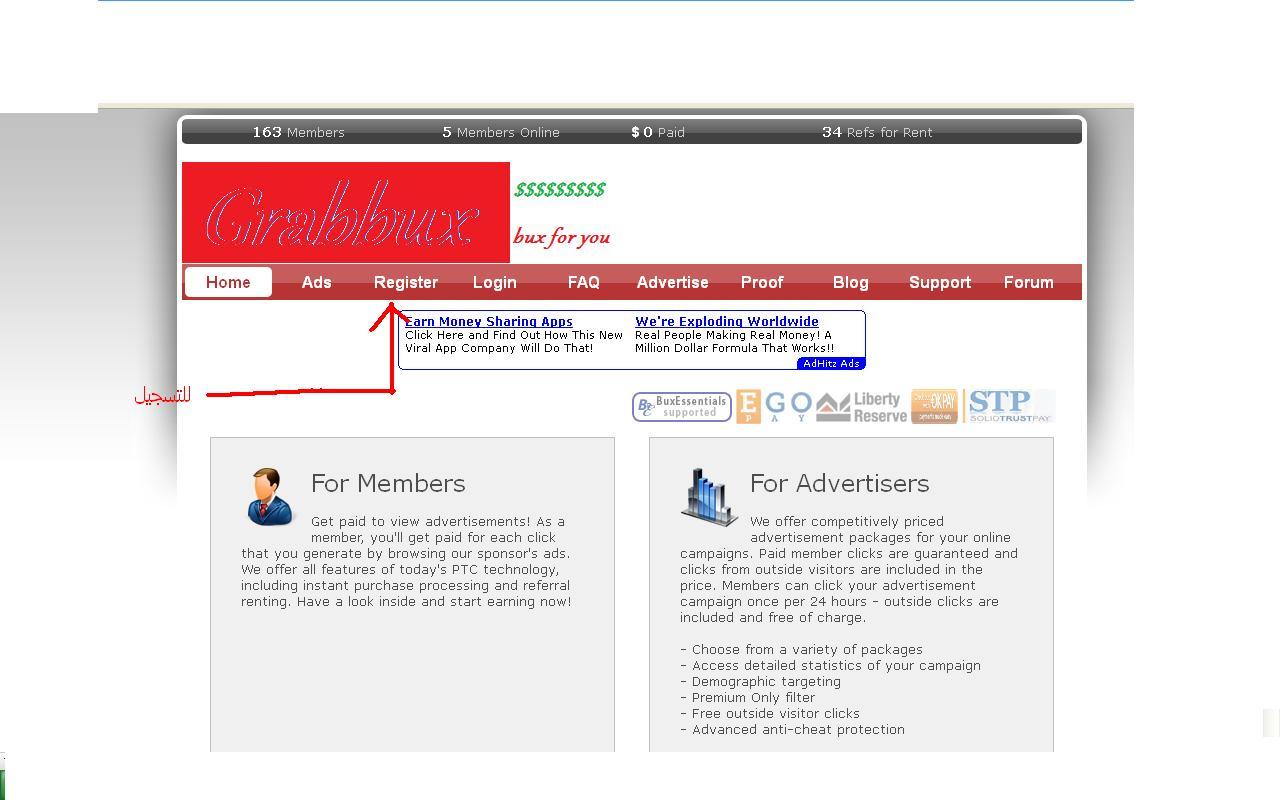
Task: Click the OKPAY payment badge
Action: click(x=934, y=407)
